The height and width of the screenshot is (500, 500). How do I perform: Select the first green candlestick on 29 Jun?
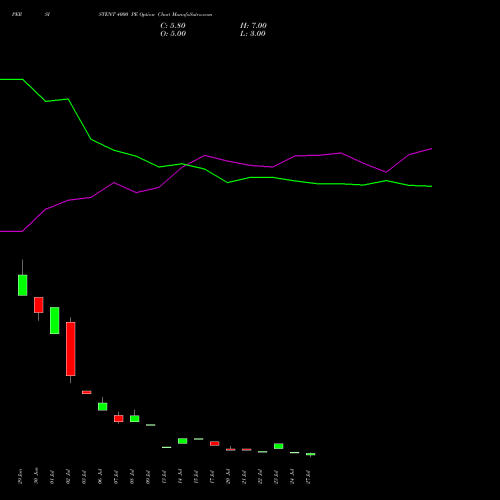tap(23, 285)
